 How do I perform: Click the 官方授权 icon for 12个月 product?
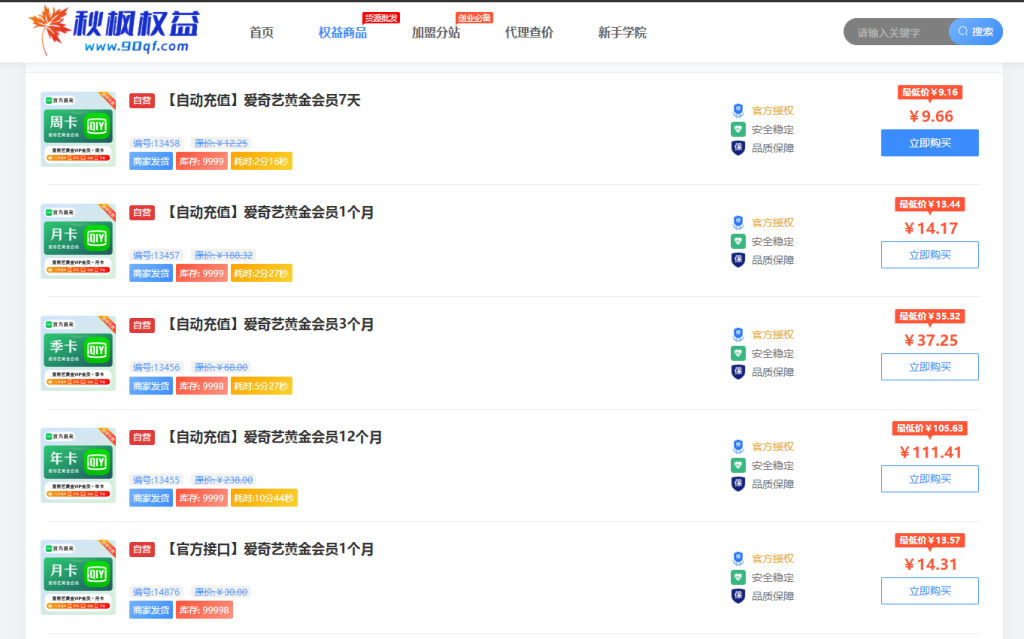point(738,446)
